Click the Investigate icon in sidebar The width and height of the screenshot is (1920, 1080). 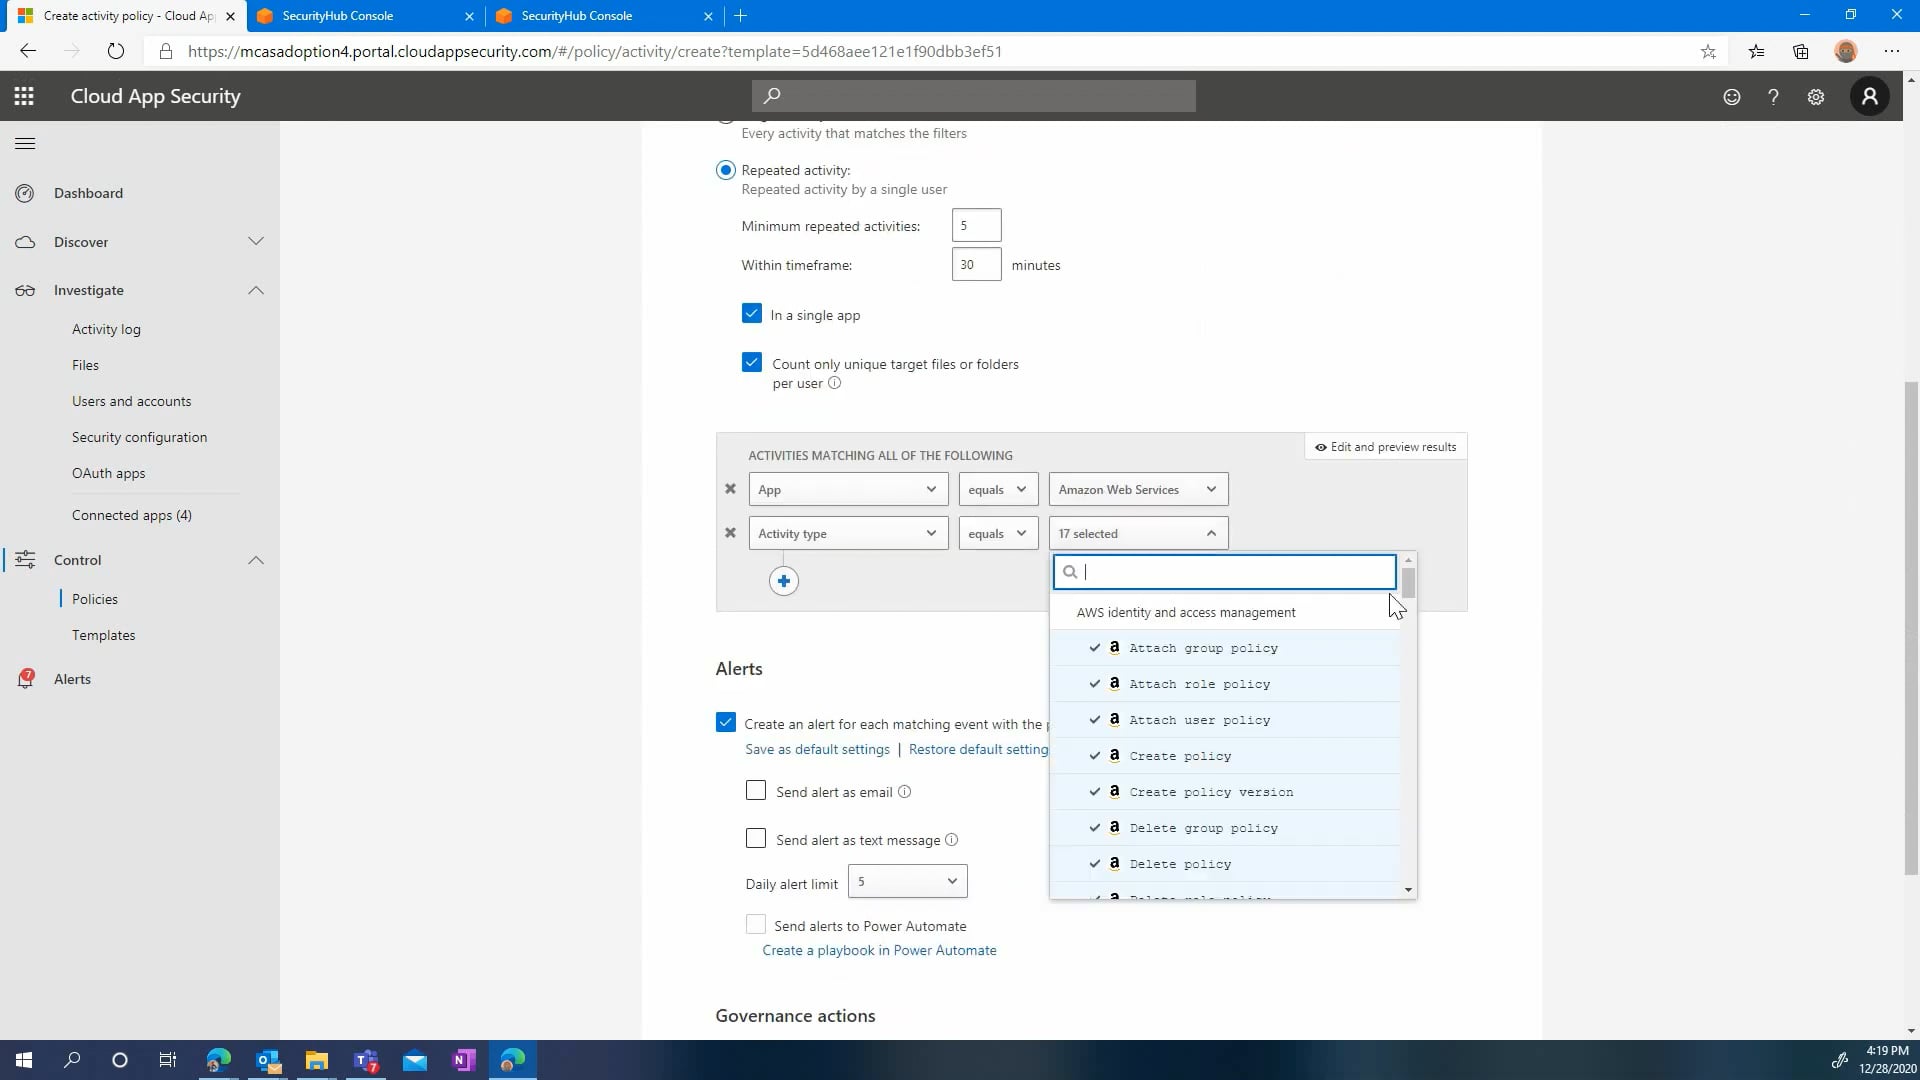click(x=24, y=289)
